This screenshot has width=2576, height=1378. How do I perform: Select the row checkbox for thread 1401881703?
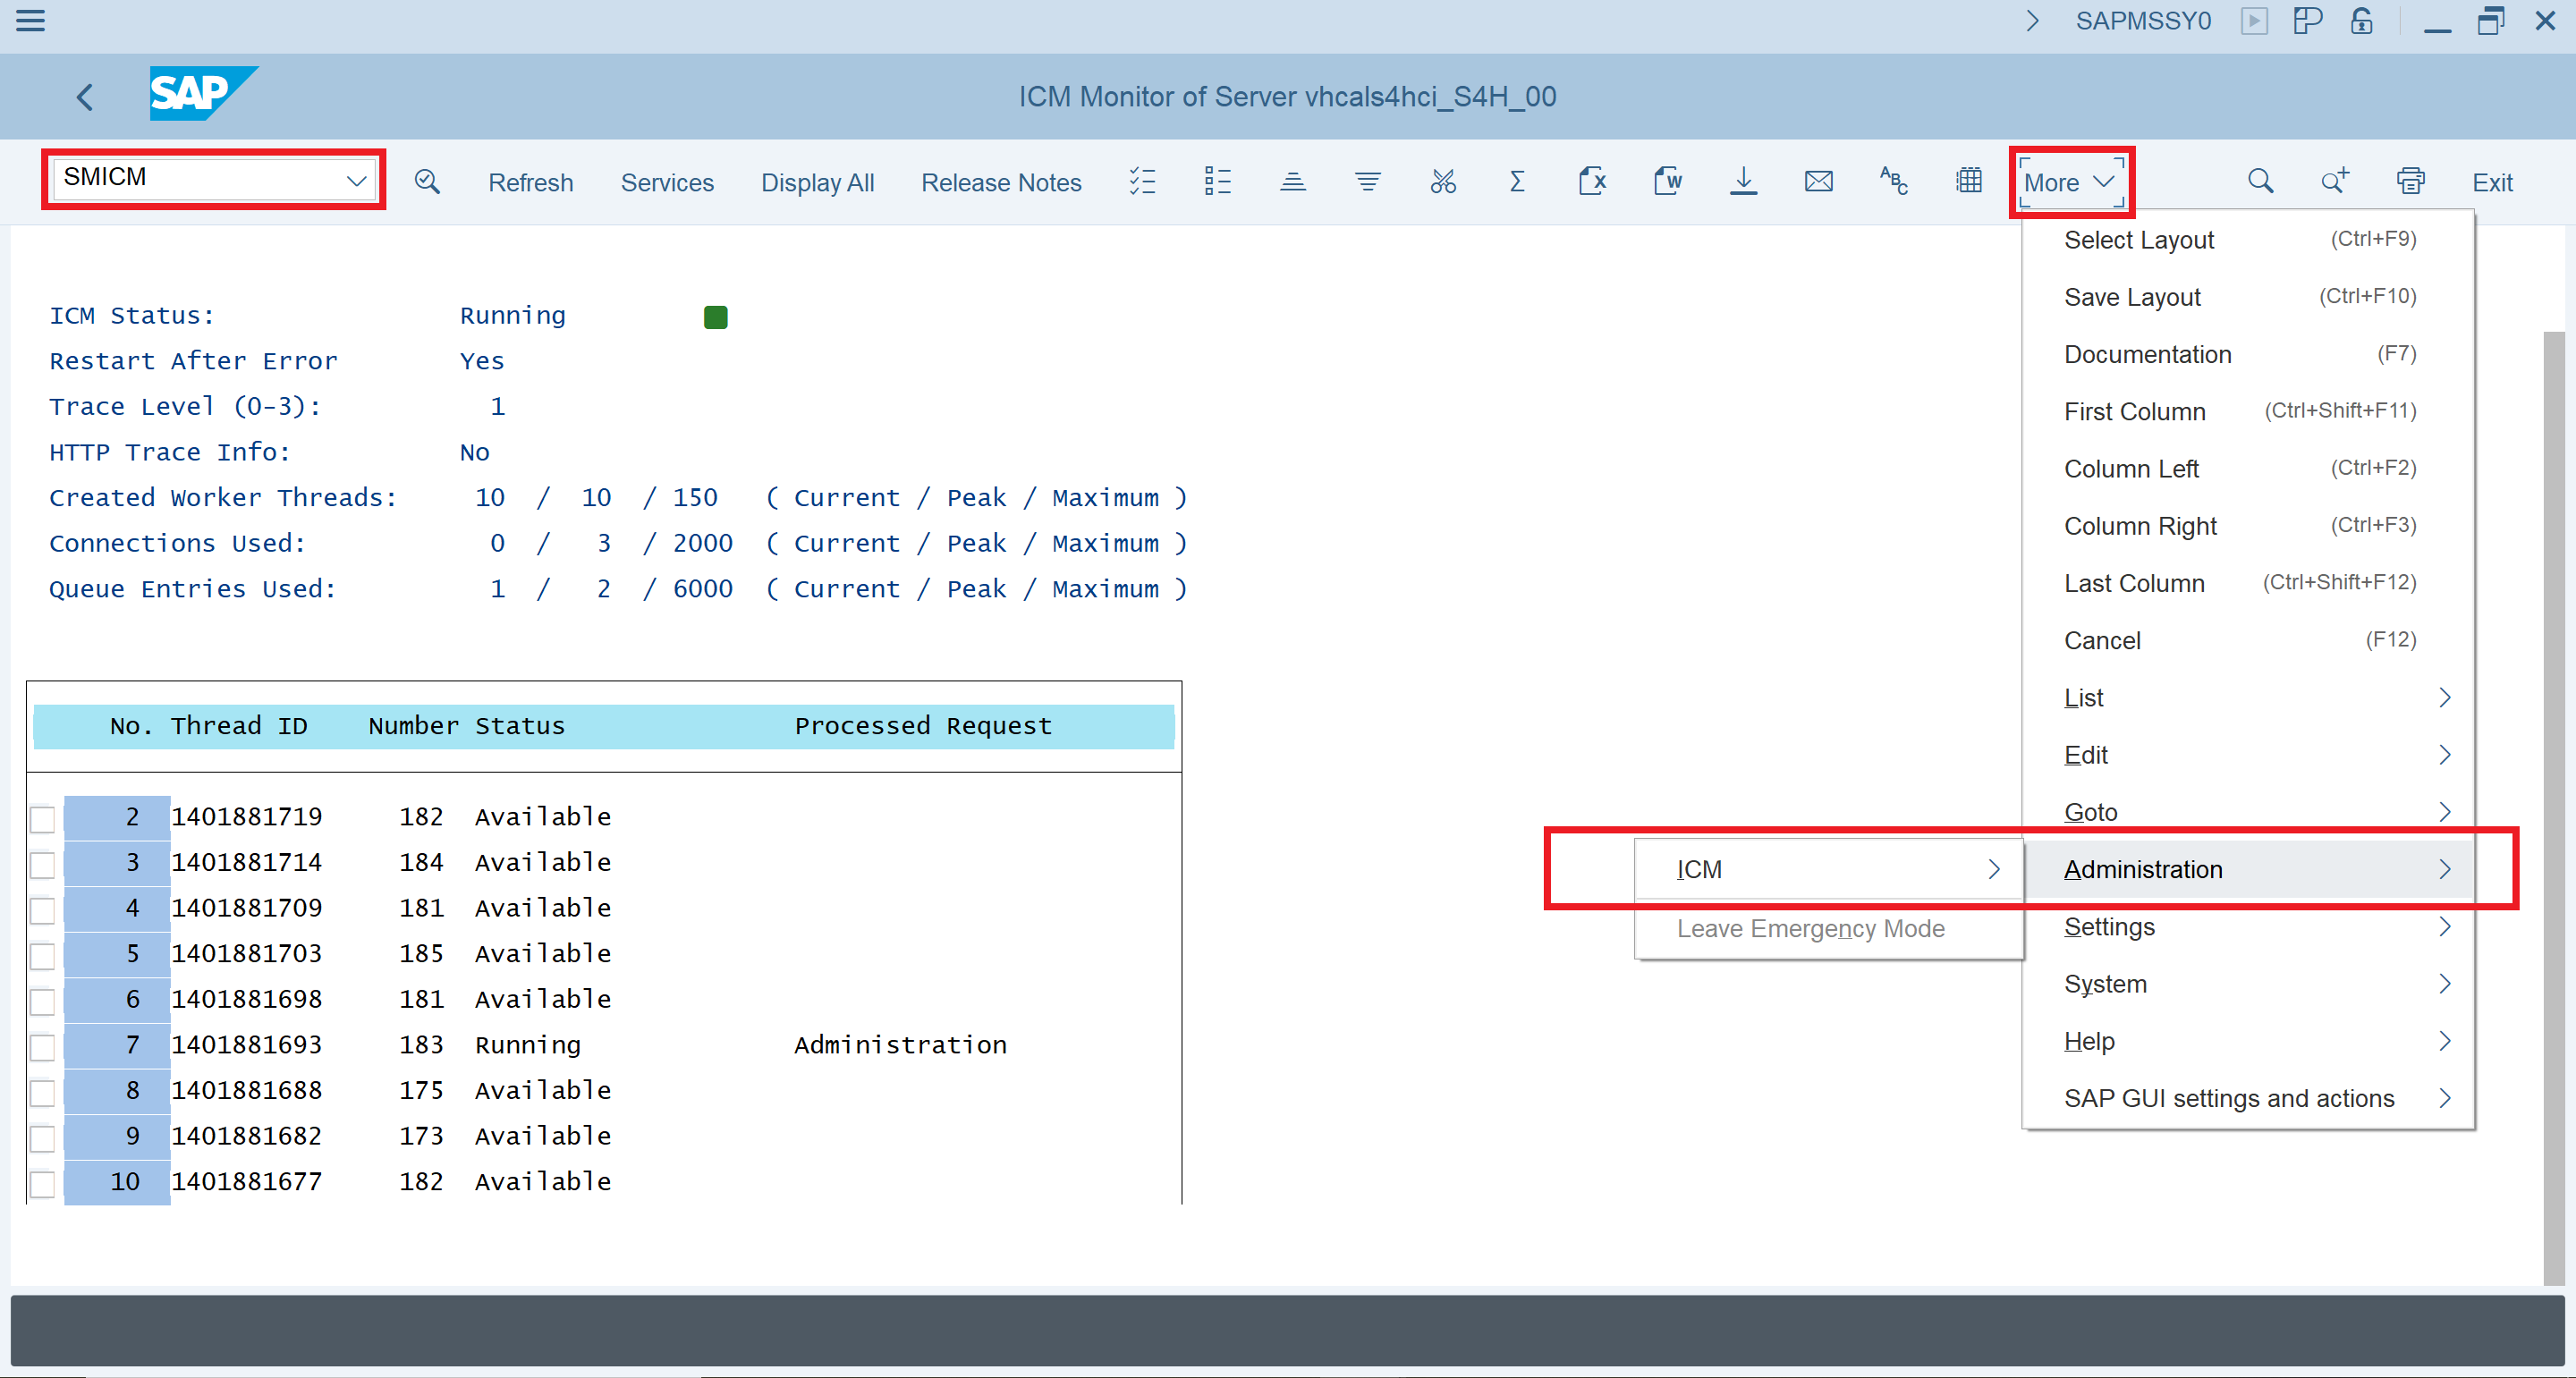click(42, 956)
